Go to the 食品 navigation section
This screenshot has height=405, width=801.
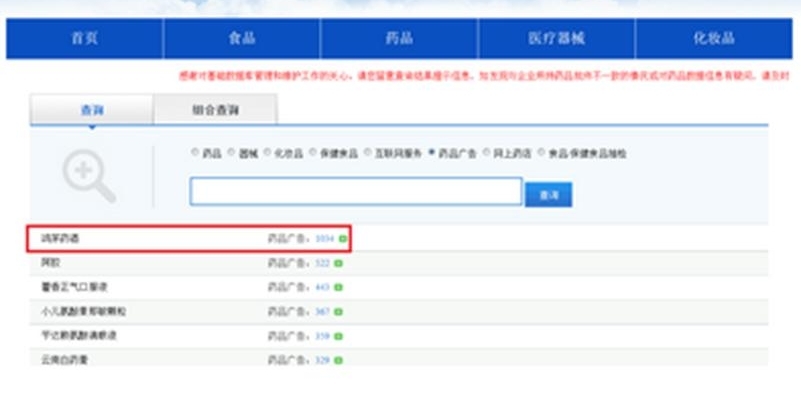click(x=242, y=38)
